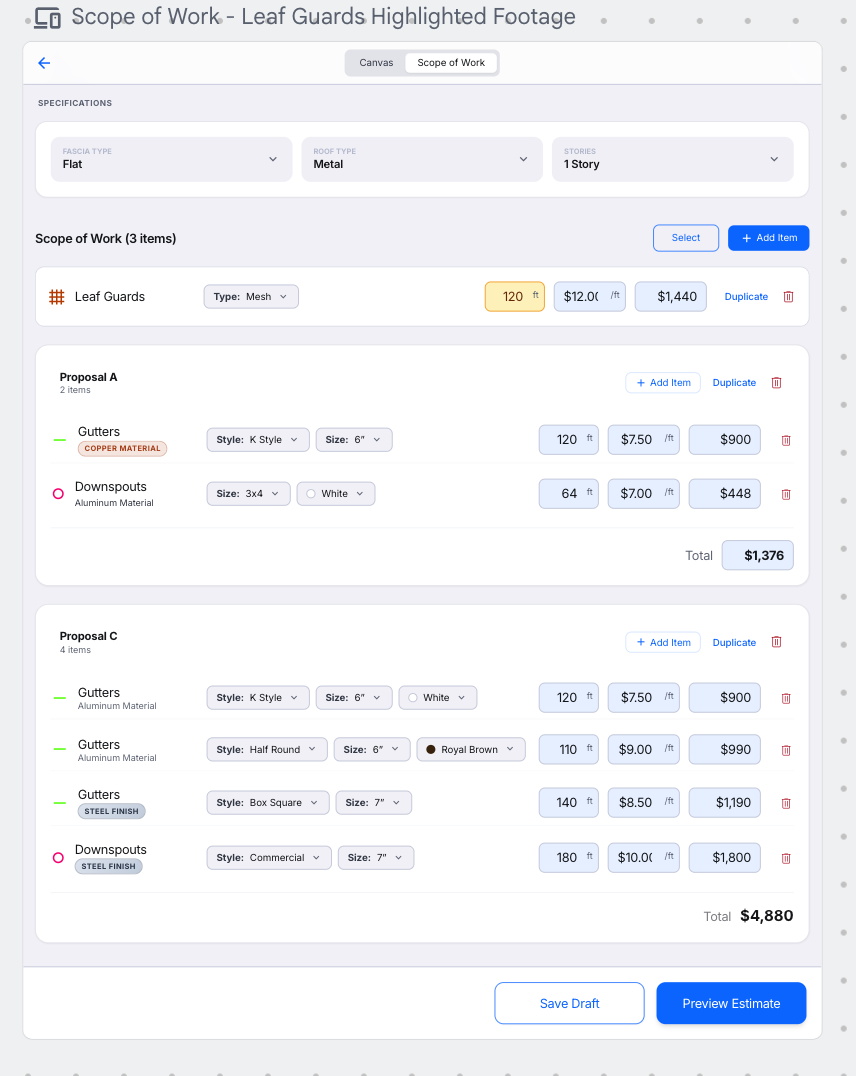This screenshot has width=856, height=1076.
Task: Expand the Leaf Guards Type Mesh dropdown
Action: pos(251,296)
